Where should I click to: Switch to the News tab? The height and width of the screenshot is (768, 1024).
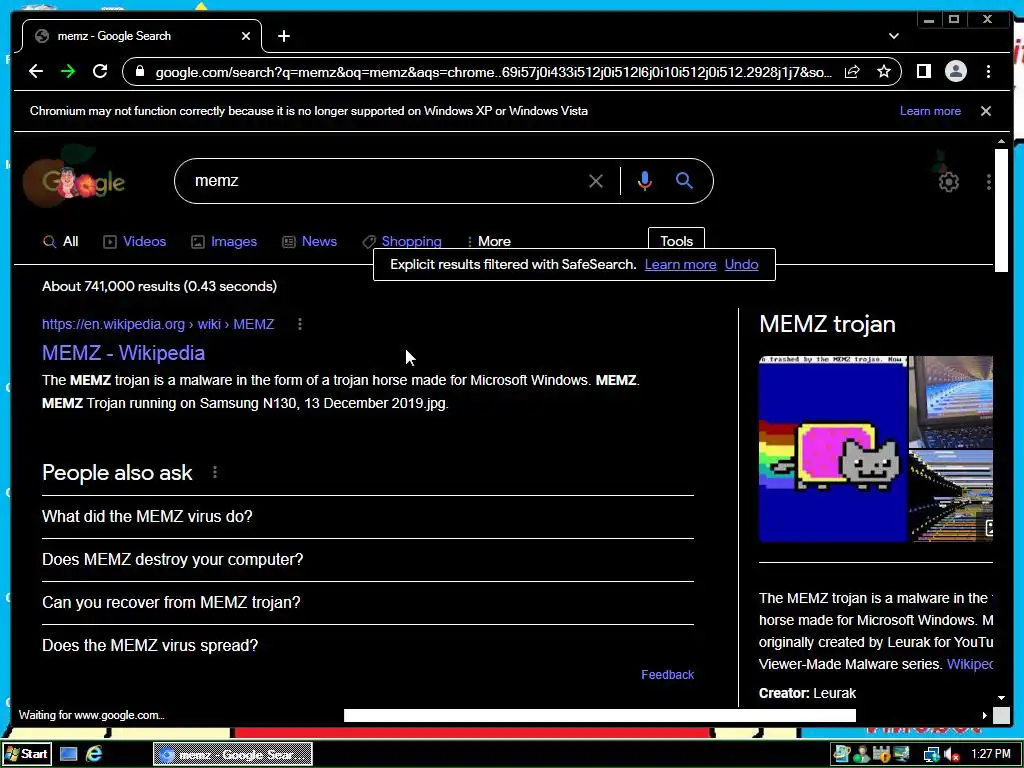310,242
